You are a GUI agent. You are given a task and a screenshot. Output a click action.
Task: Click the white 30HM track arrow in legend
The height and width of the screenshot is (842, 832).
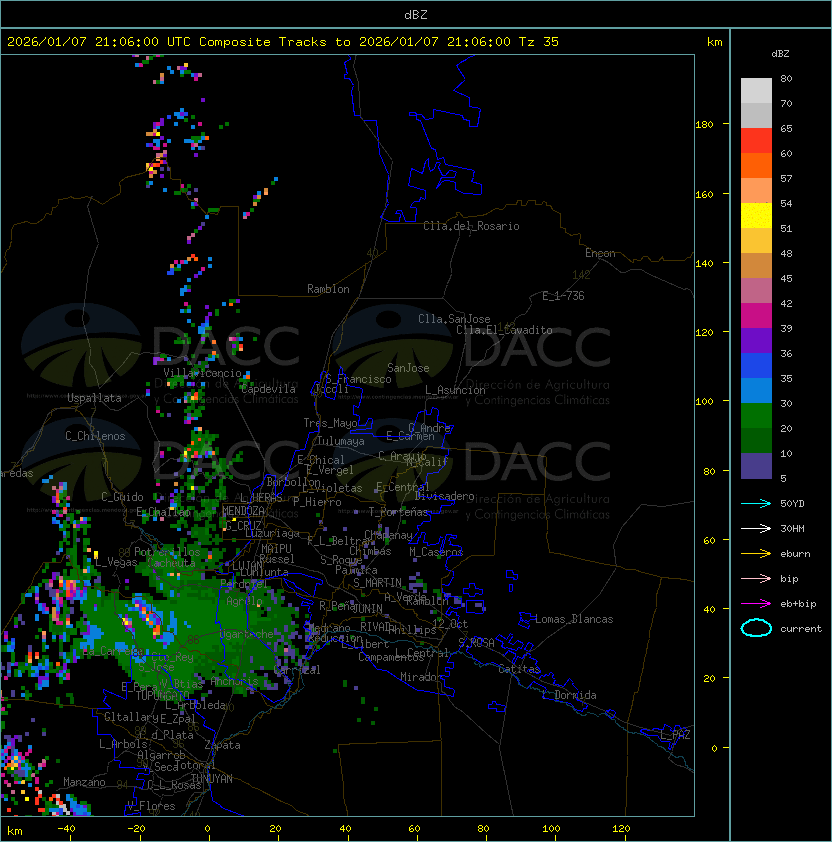point(756,528)
